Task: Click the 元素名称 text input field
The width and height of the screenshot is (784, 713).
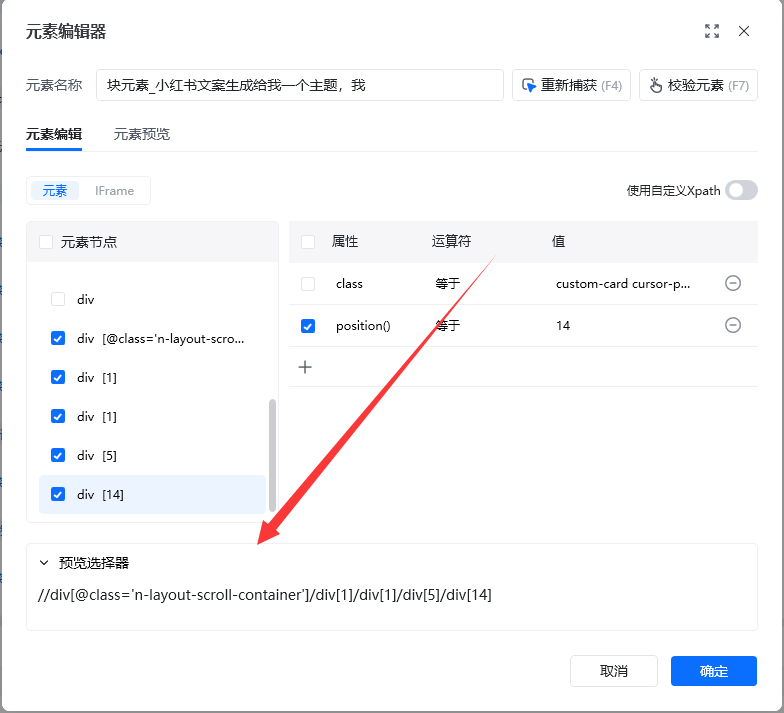Action: [300, 85]
